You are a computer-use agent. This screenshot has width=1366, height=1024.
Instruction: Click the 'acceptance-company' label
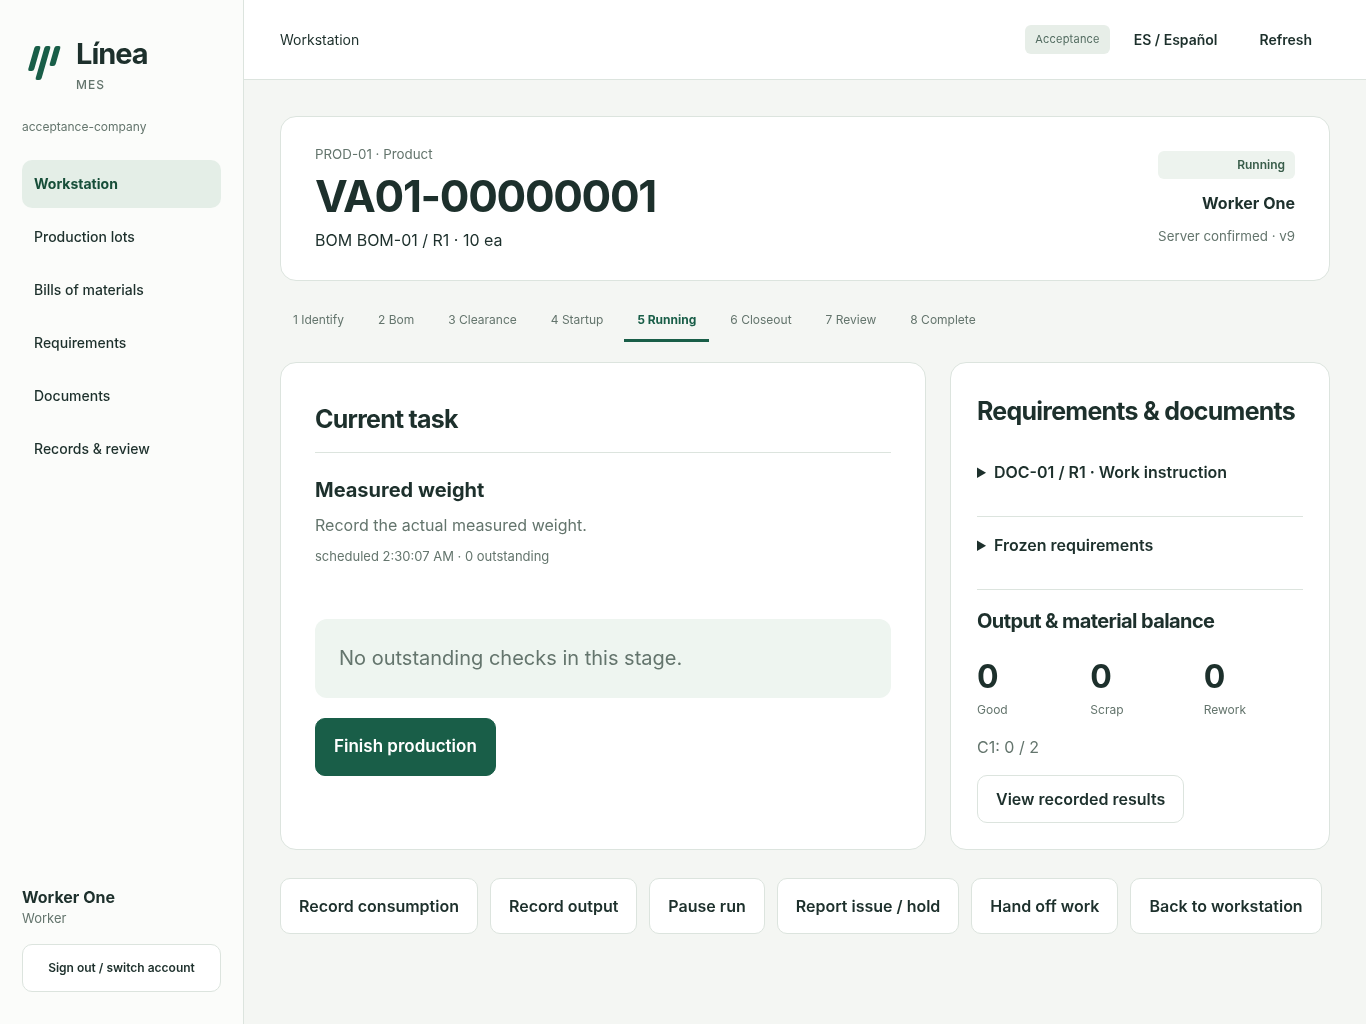(x=84, y=127)
